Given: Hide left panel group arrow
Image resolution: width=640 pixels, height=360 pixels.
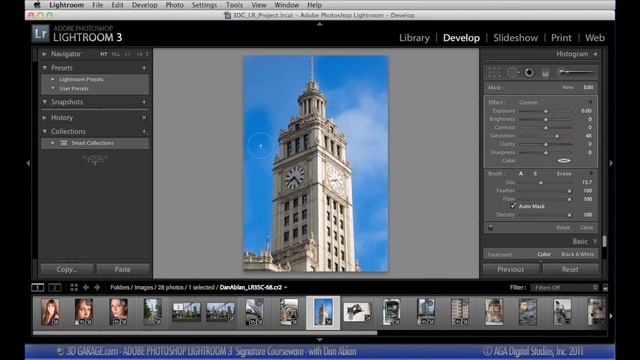Looking at the screenshot, I should point(28,163).
